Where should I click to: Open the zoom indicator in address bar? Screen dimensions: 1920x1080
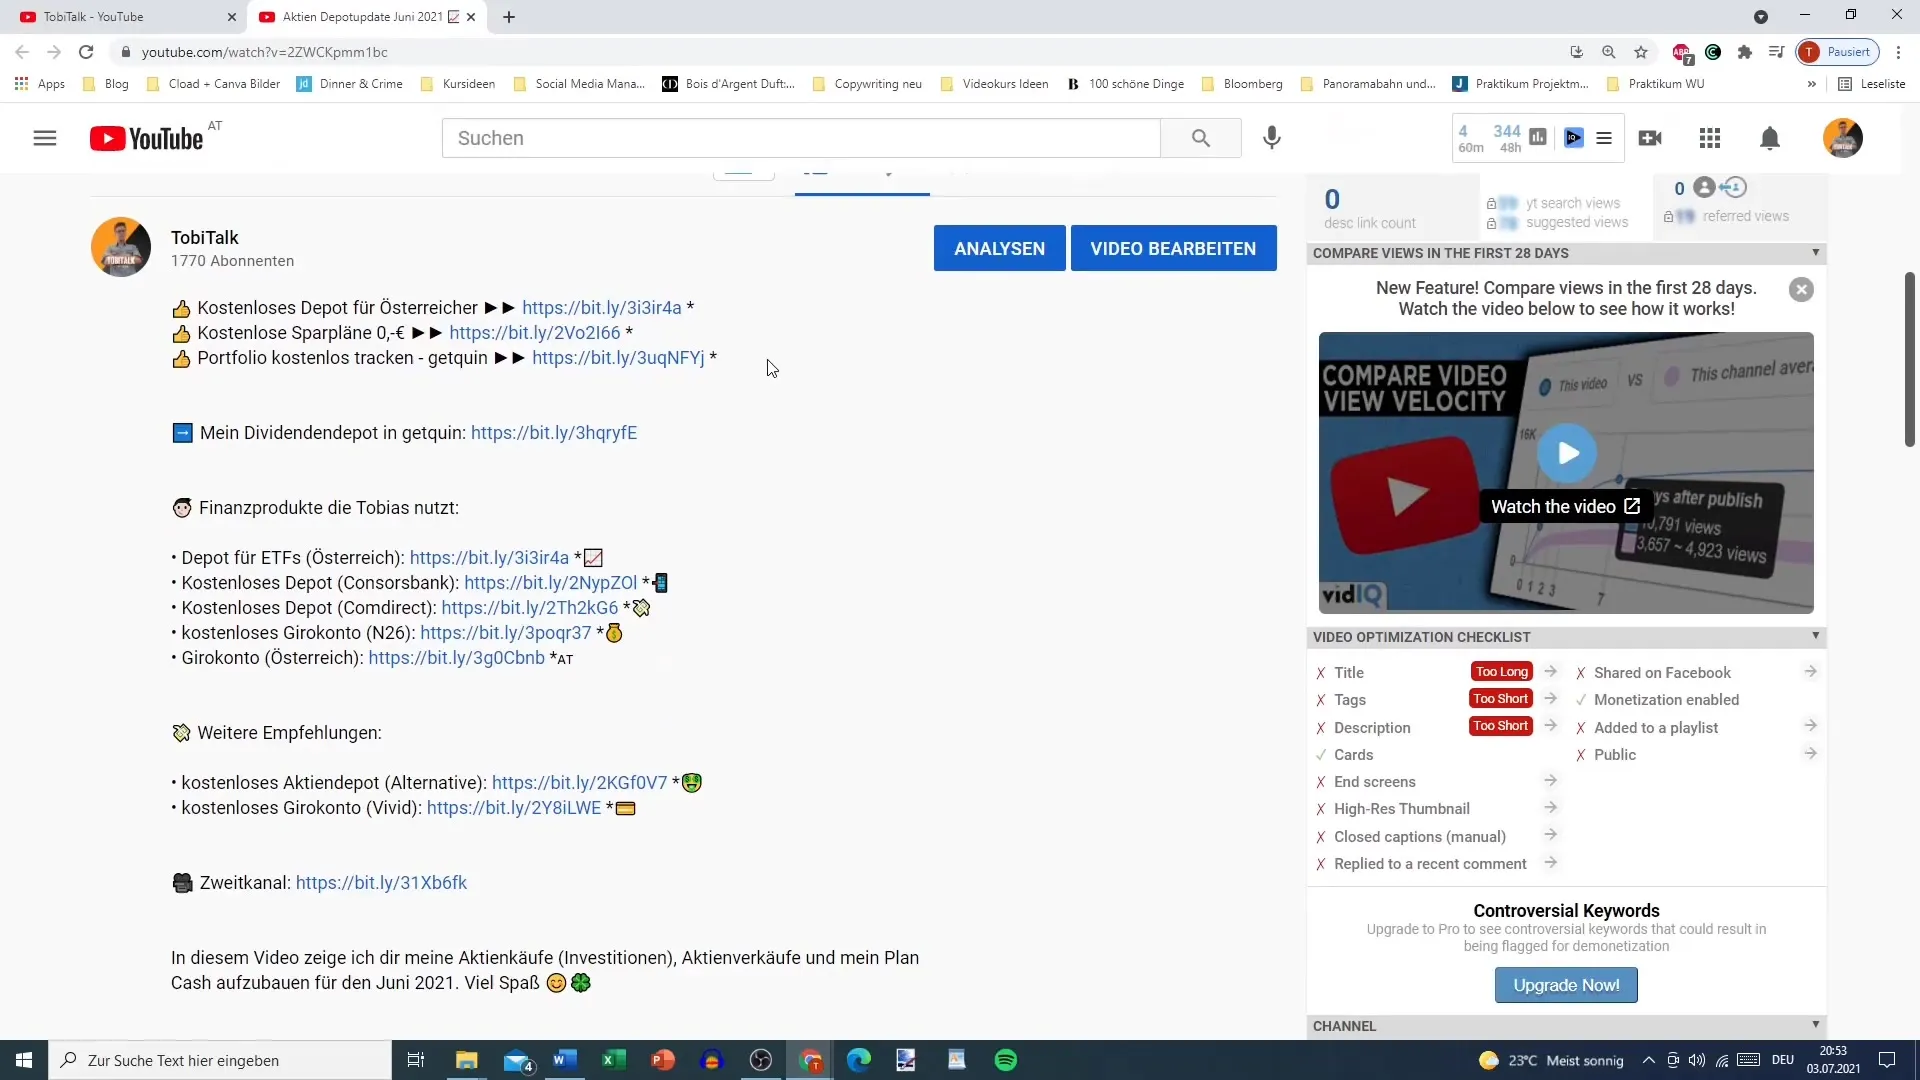pyautogui.click(x=1609, y=52)
